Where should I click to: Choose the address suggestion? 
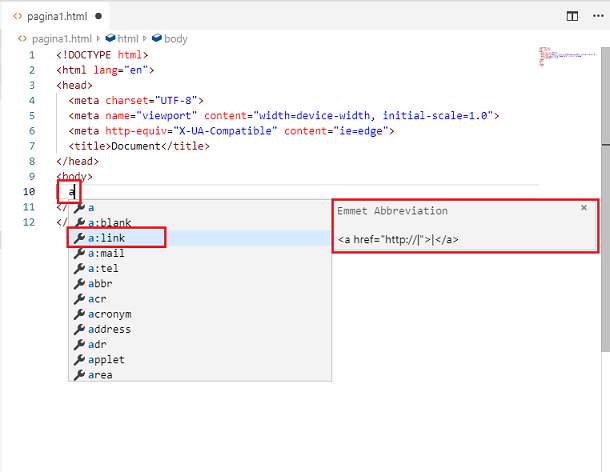click(200, 329)
